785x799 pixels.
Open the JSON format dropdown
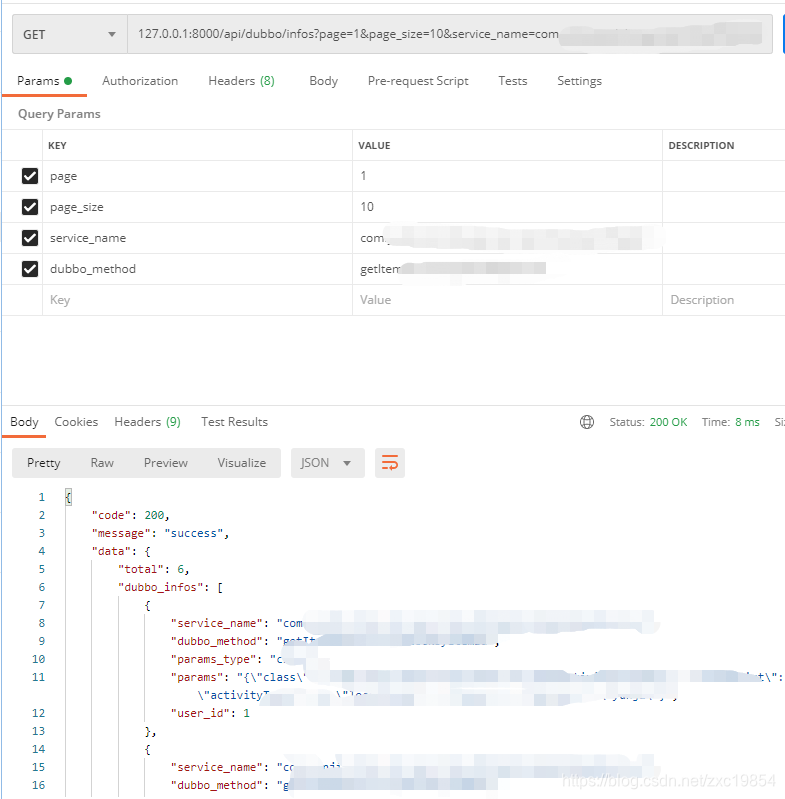click(328, 463)
